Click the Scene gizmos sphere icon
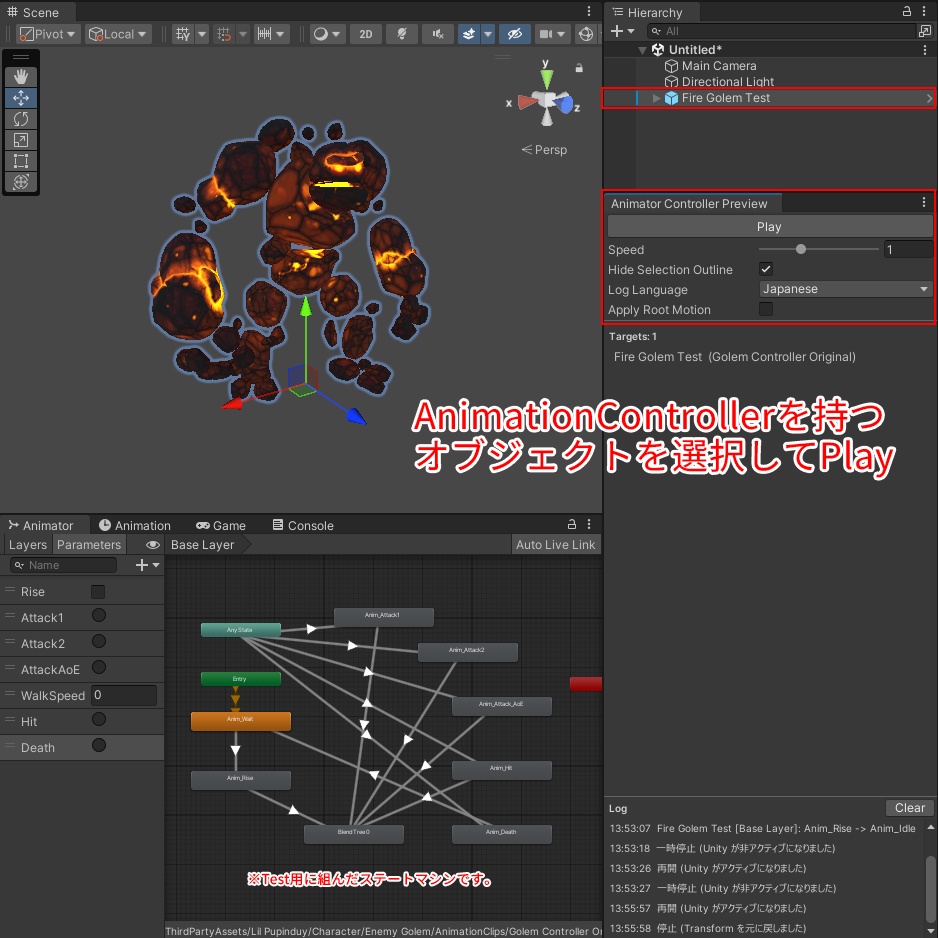The height and width of the screenshot is (938, 938). (586, 34)
